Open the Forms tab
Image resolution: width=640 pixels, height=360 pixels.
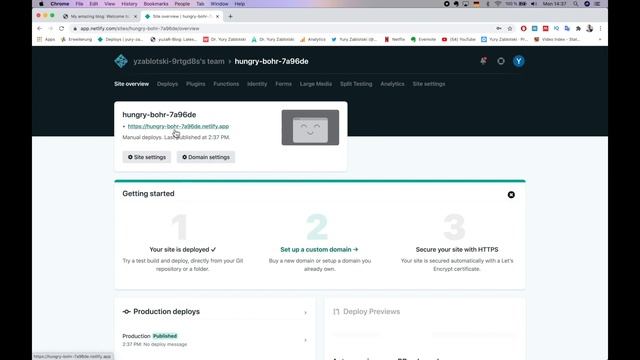(283, 84)
